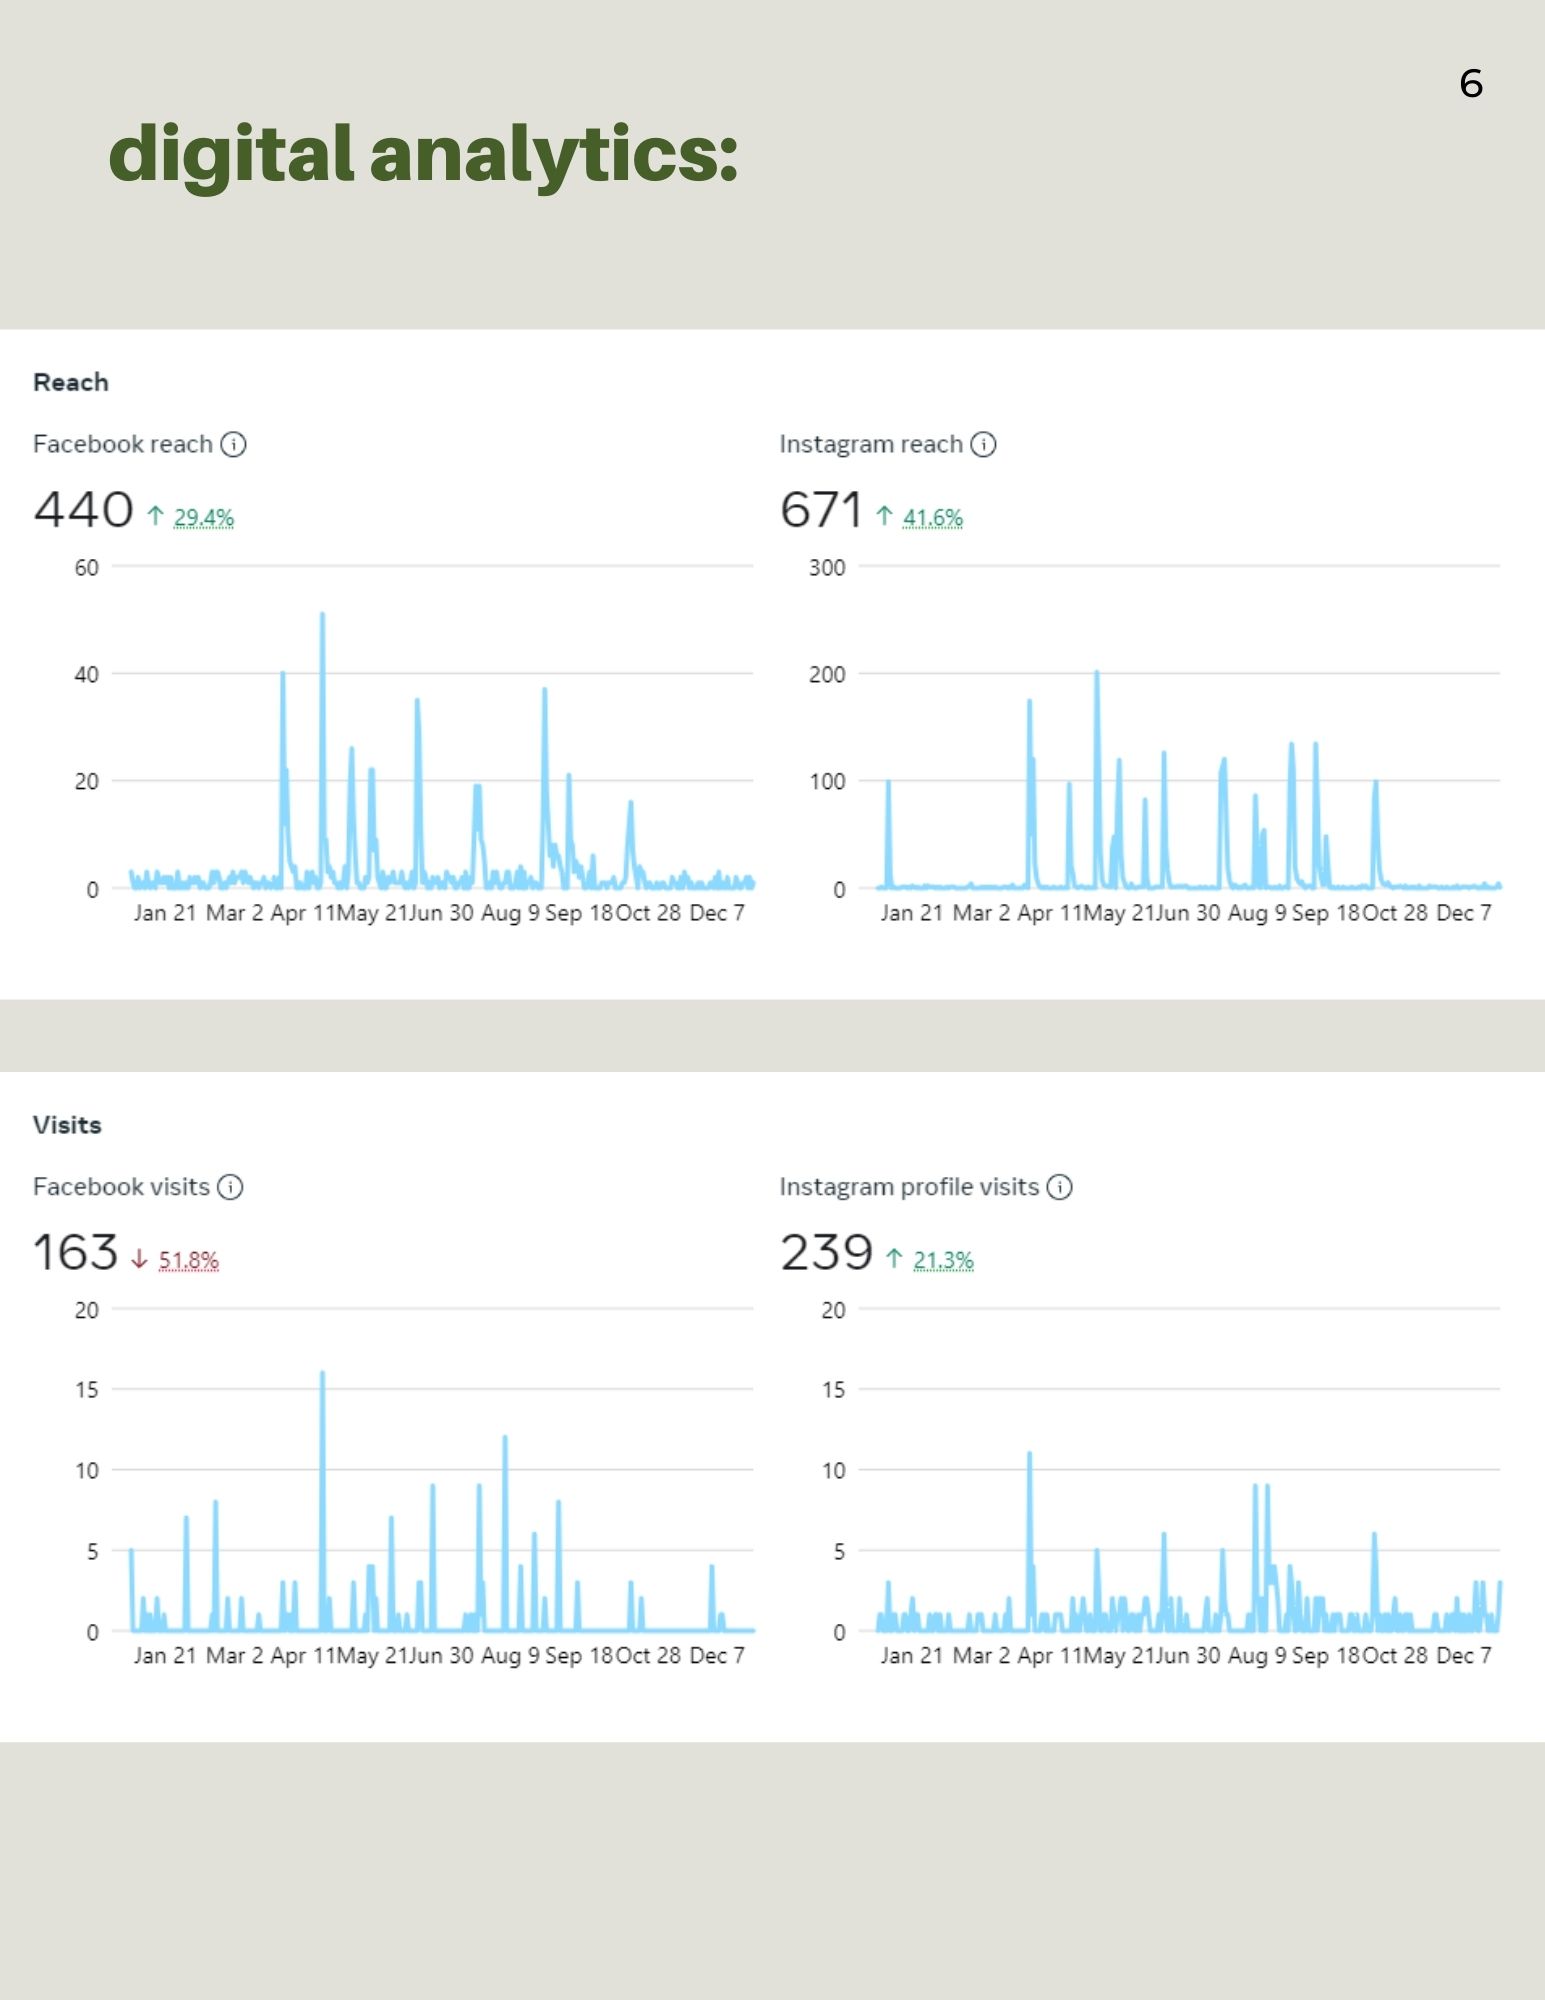This screenshot has height=2000, width=1545.
Task: Click the 51.8% Facebook visits decrease link
Action: pos(189,1260)
